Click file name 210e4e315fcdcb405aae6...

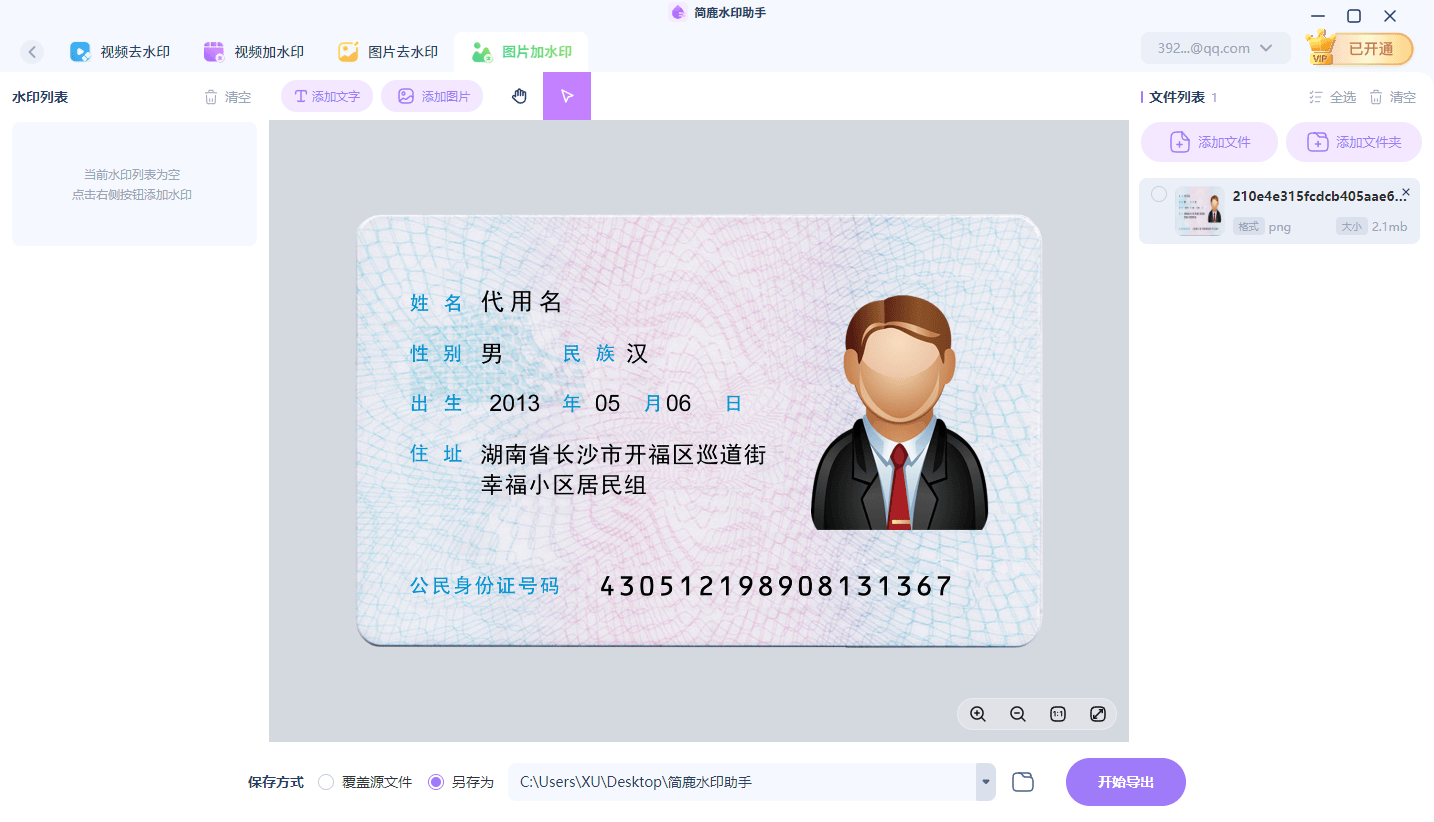(x=1319, y=196)
